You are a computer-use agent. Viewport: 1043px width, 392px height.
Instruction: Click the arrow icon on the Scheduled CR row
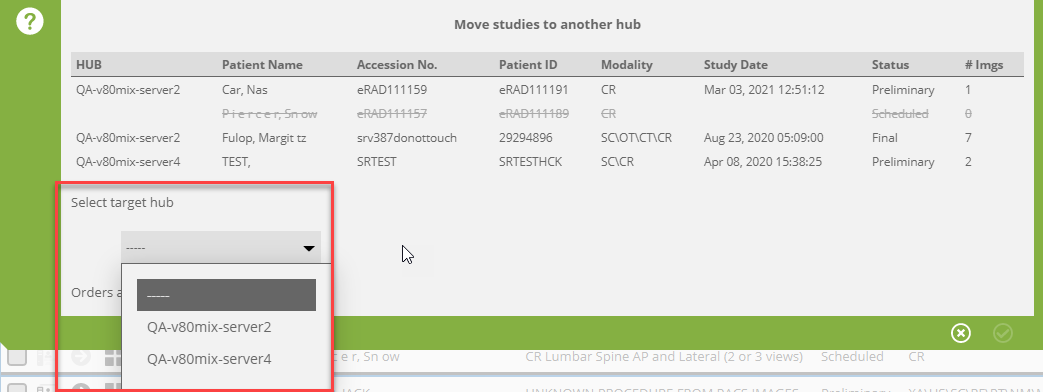[81, 357]
